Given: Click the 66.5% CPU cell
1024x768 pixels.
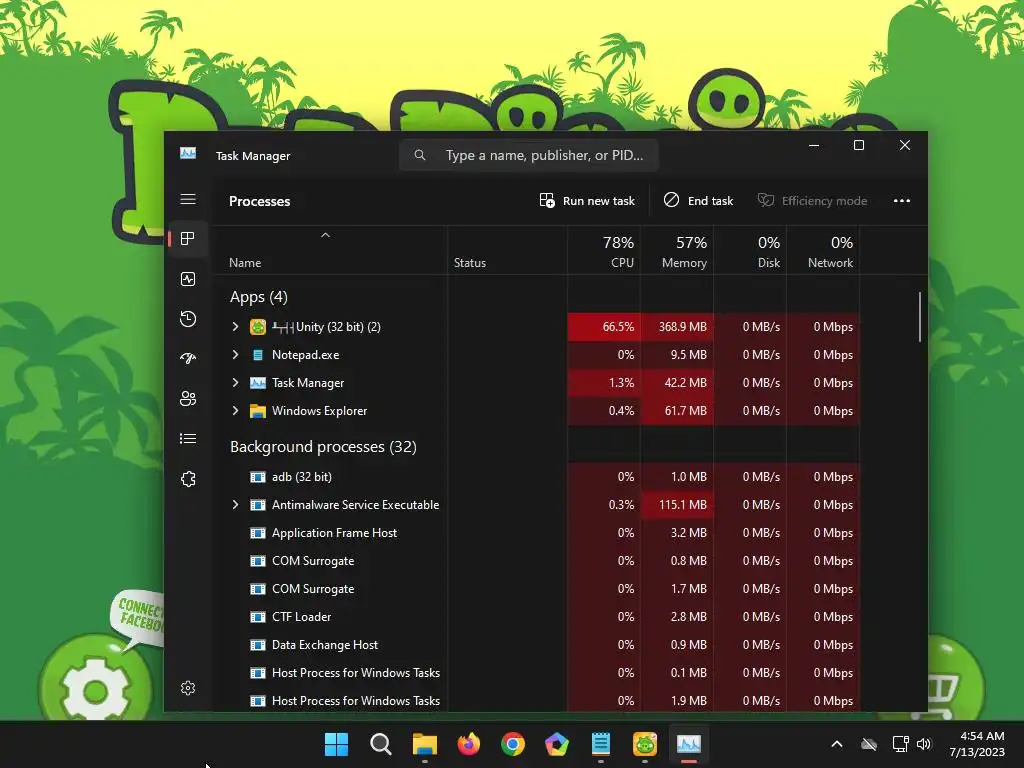Looking at the screenshot, I should [604, 327].
